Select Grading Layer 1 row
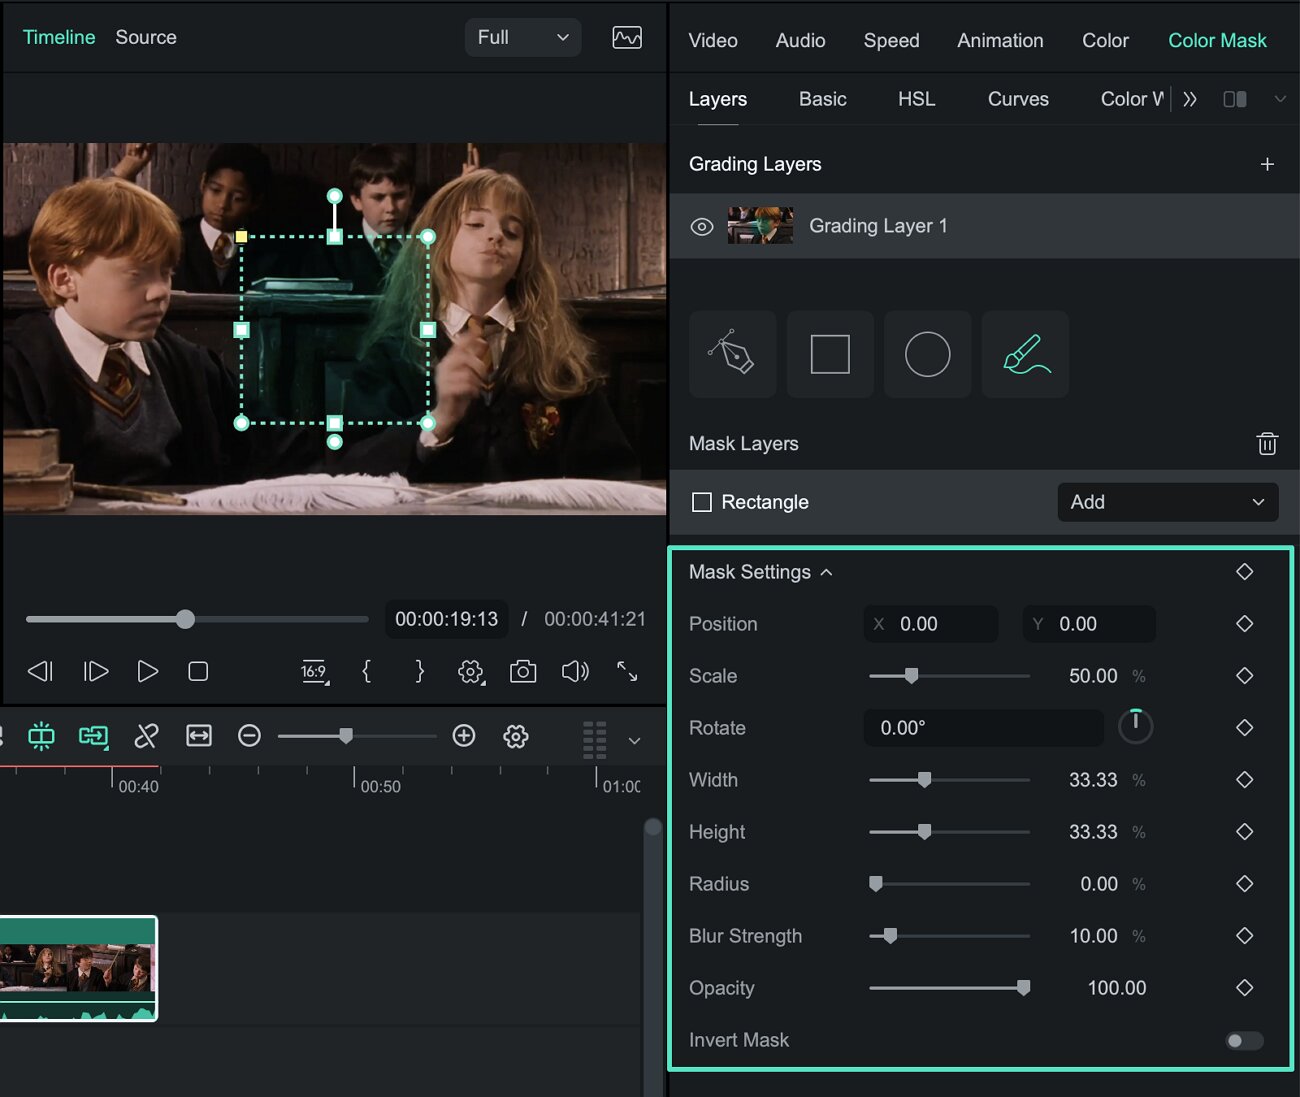The width and height of the screenshot is (1300, 1097). coord(984,226)
